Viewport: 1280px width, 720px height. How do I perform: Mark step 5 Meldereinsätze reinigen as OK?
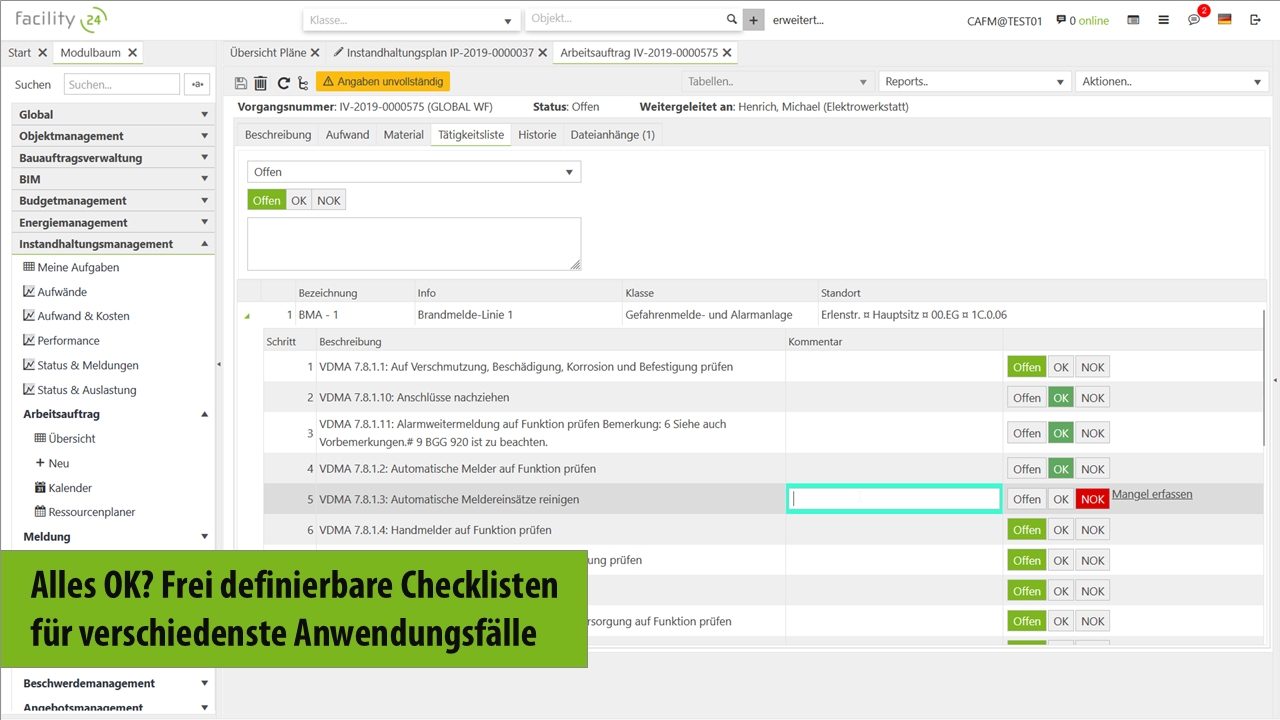click(1061, 499)
